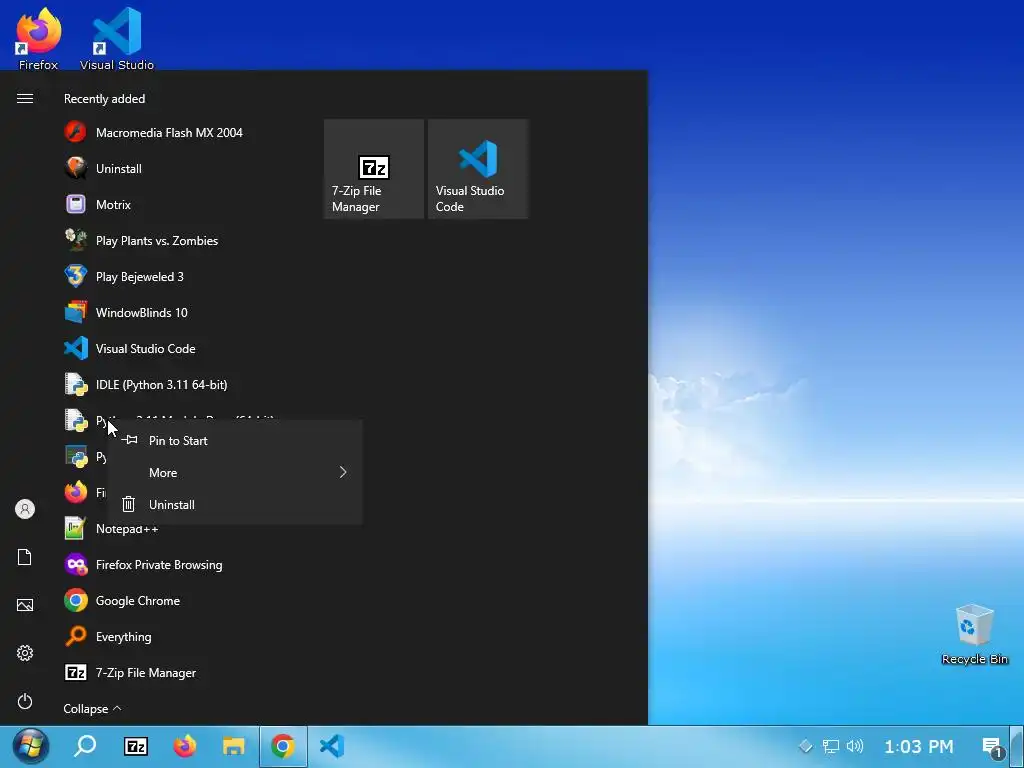Open Documents from the Start sidebar

(x=25, y=557)
